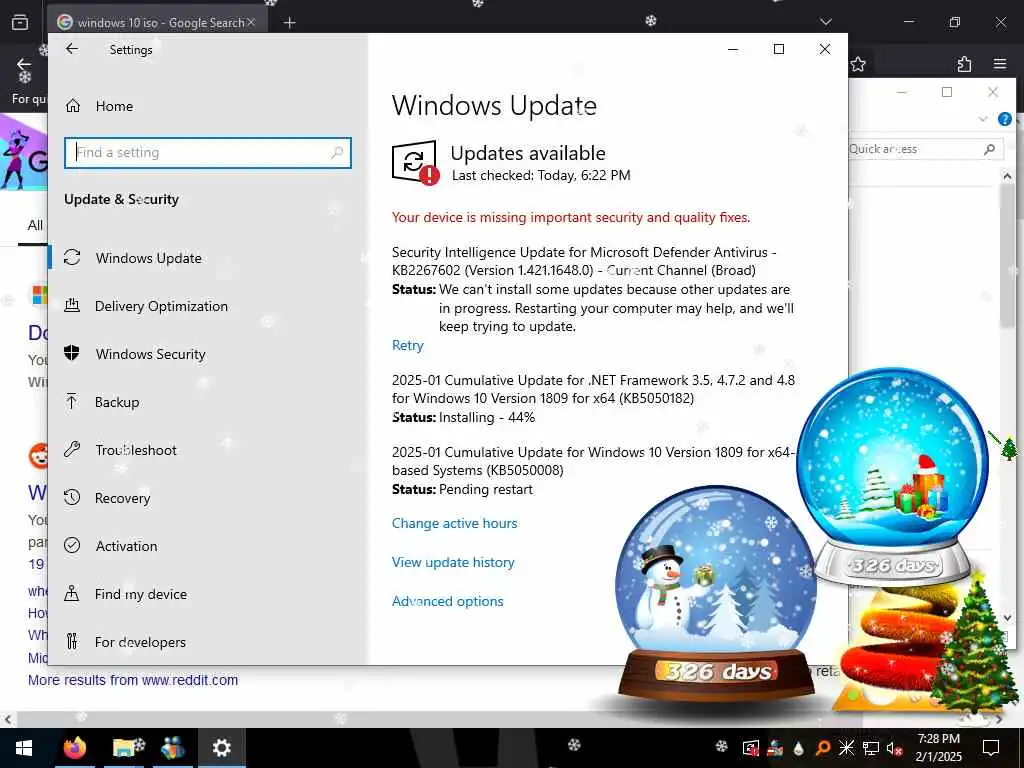Open the taskbar clock showing 7:28 PM
The height and width of the screenshot is (768, 1024).
coord(938,748)
